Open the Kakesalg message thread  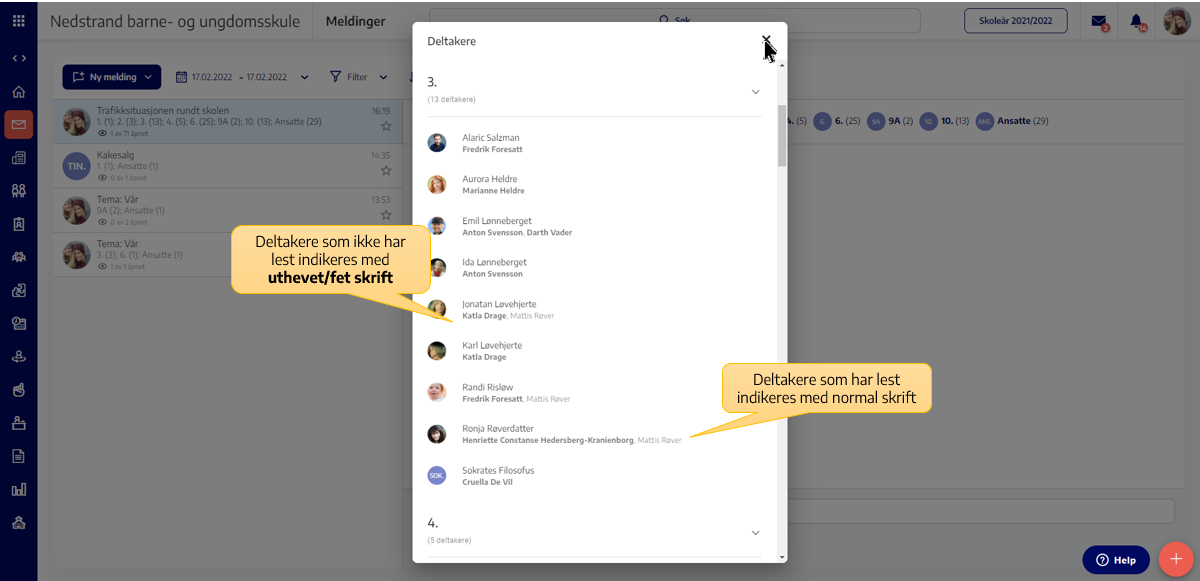(x=227, y=166)
